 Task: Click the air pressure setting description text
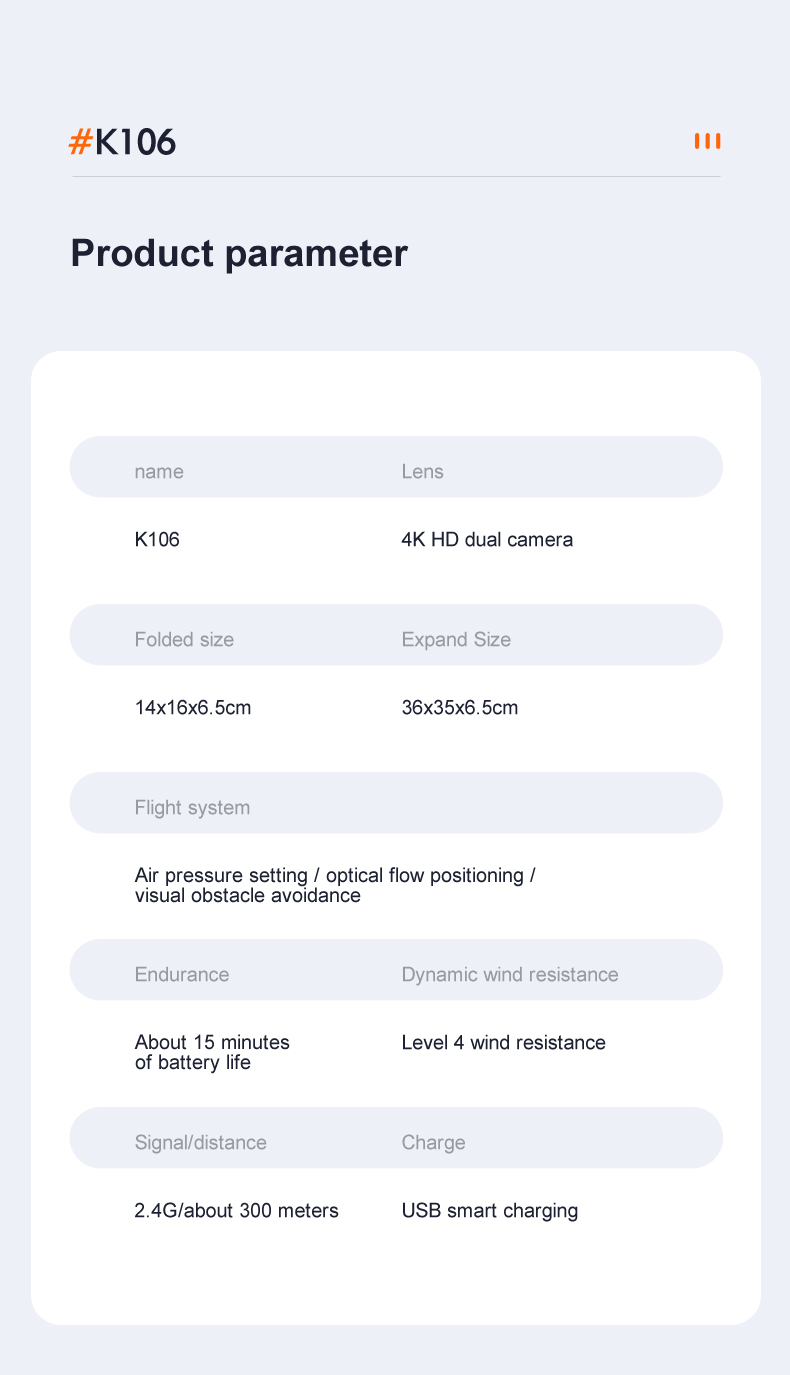coord(335,885)
